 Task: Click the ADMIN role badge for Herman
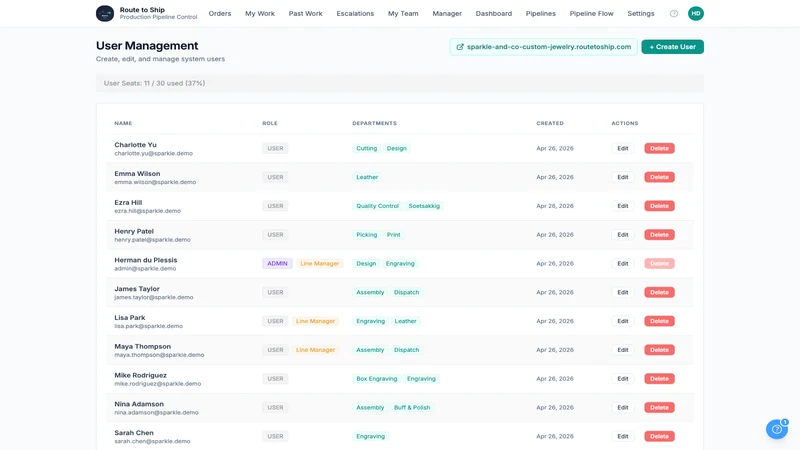pyautogui.click(x=278, y=264)
